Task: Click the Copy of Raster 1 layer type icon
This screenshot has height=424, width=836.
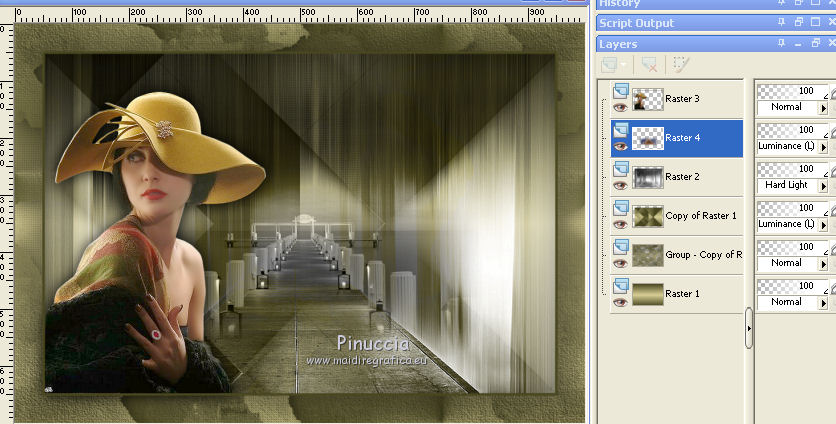Action: [x=621, y=207]
